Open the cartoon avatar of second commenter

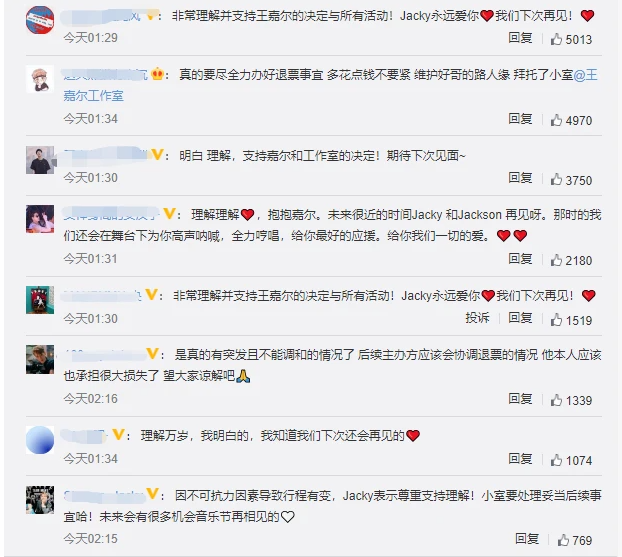point(40,79)
